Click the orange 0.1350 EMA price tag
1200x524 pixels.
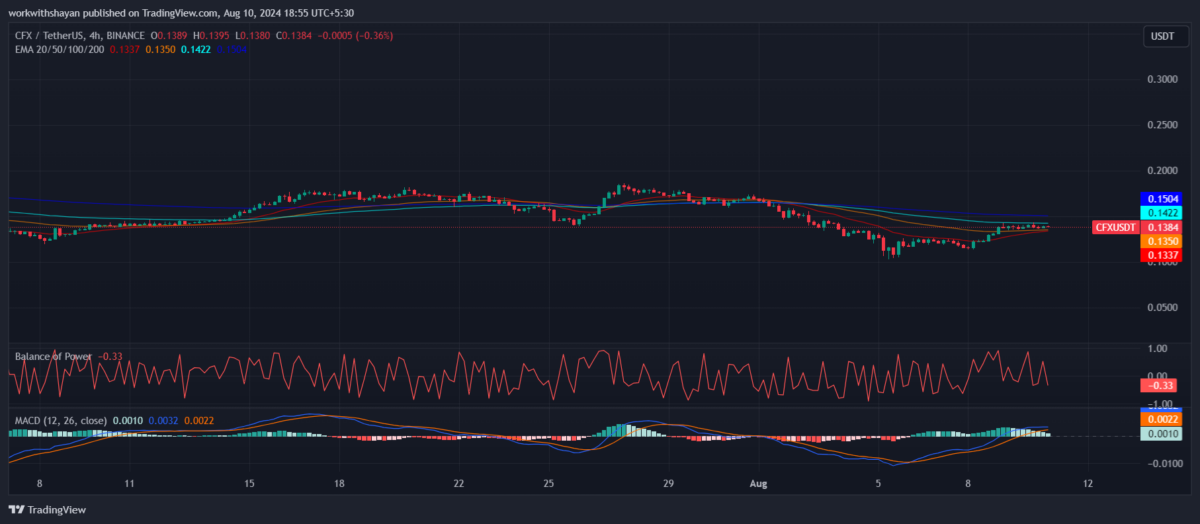pyautogui.click(x=1162, y=242)
